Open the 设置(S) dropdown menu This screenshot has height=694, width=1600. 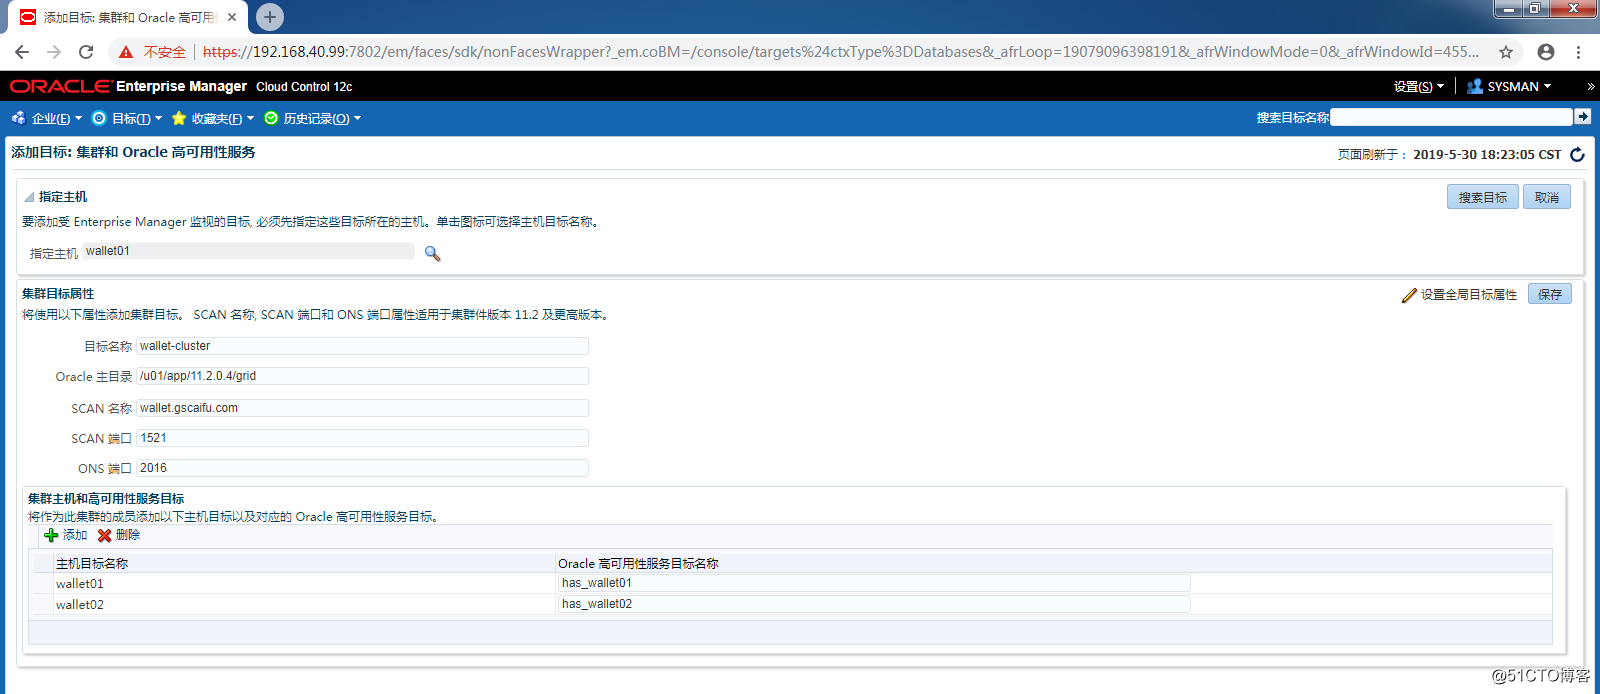tap(1418, 87)
